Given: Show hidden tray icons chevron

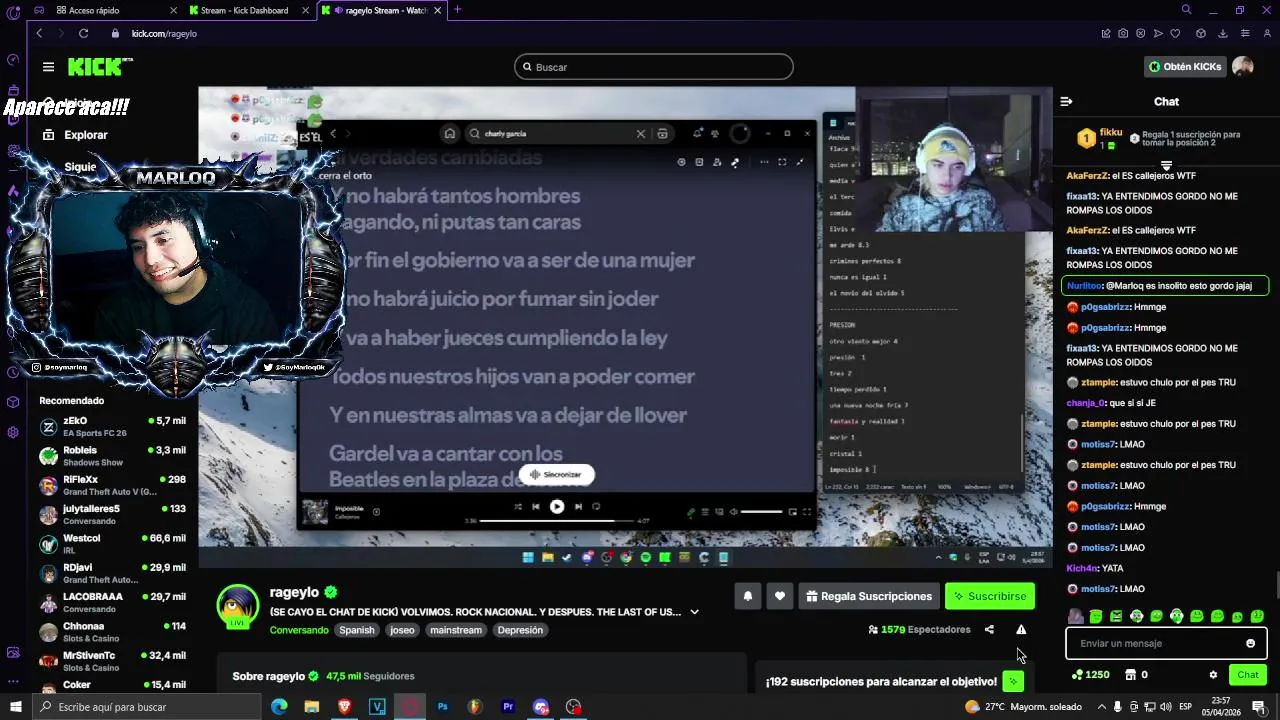Looking at the screenshot, I should coord(1103,707).
